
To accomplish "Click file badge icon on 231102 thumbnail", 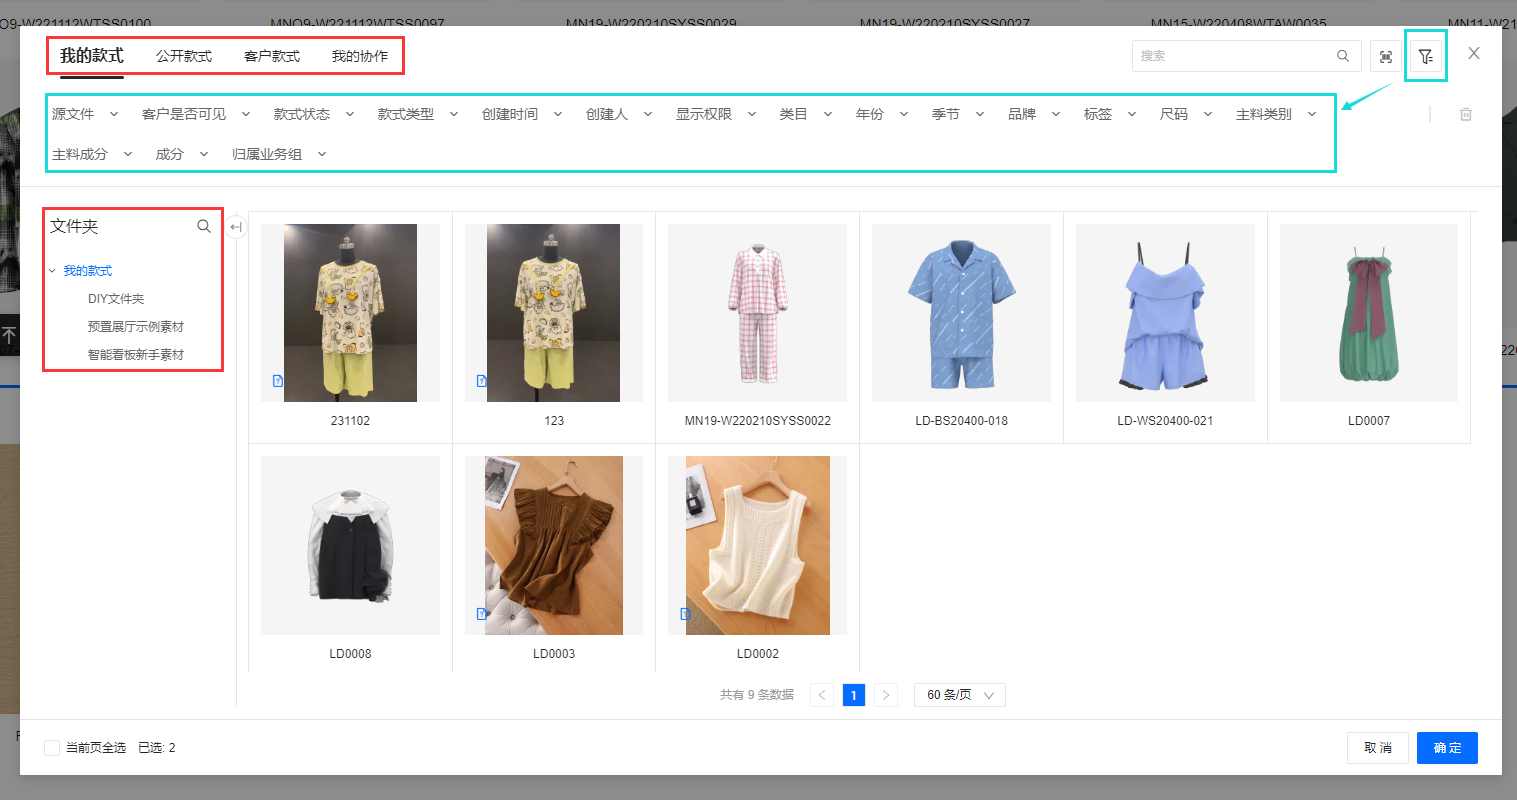I will tap(278, 381).
